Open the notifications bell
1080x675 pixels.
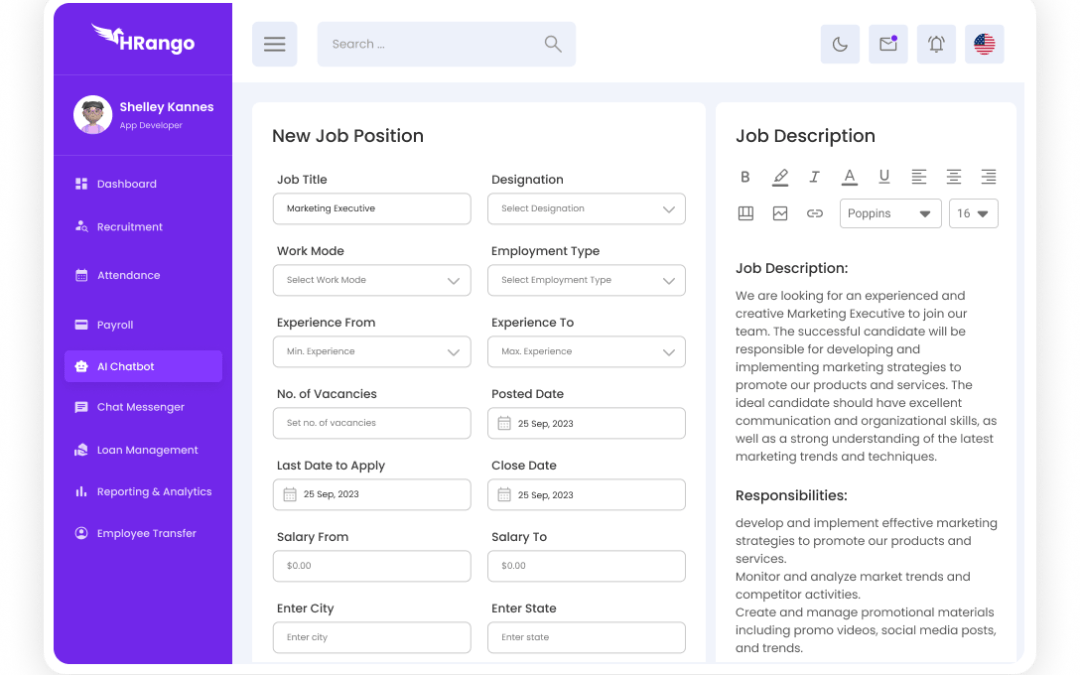tap(936, 44)
